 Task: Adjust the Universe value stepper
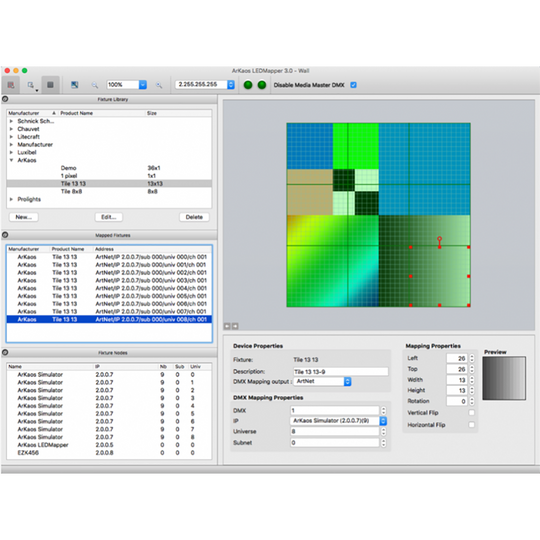383,432
